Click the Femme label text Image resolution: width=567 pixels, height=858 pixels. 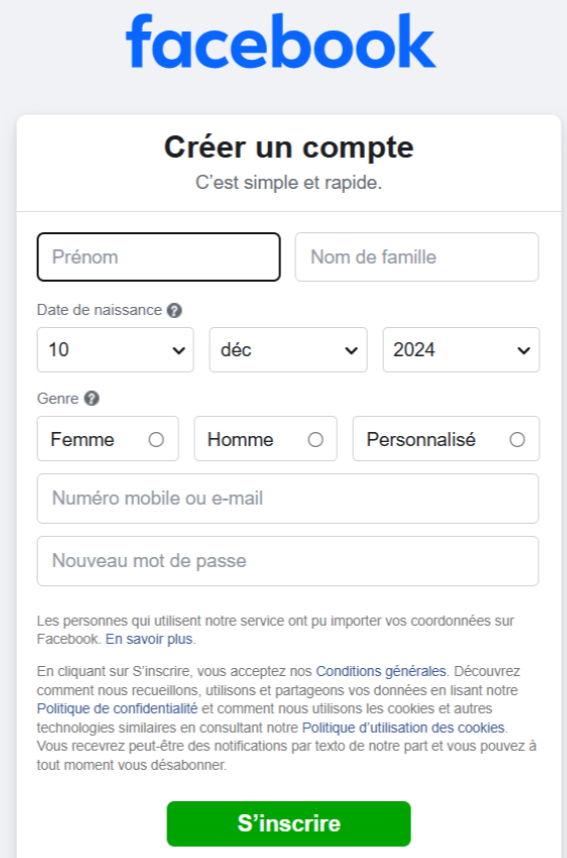82,439
